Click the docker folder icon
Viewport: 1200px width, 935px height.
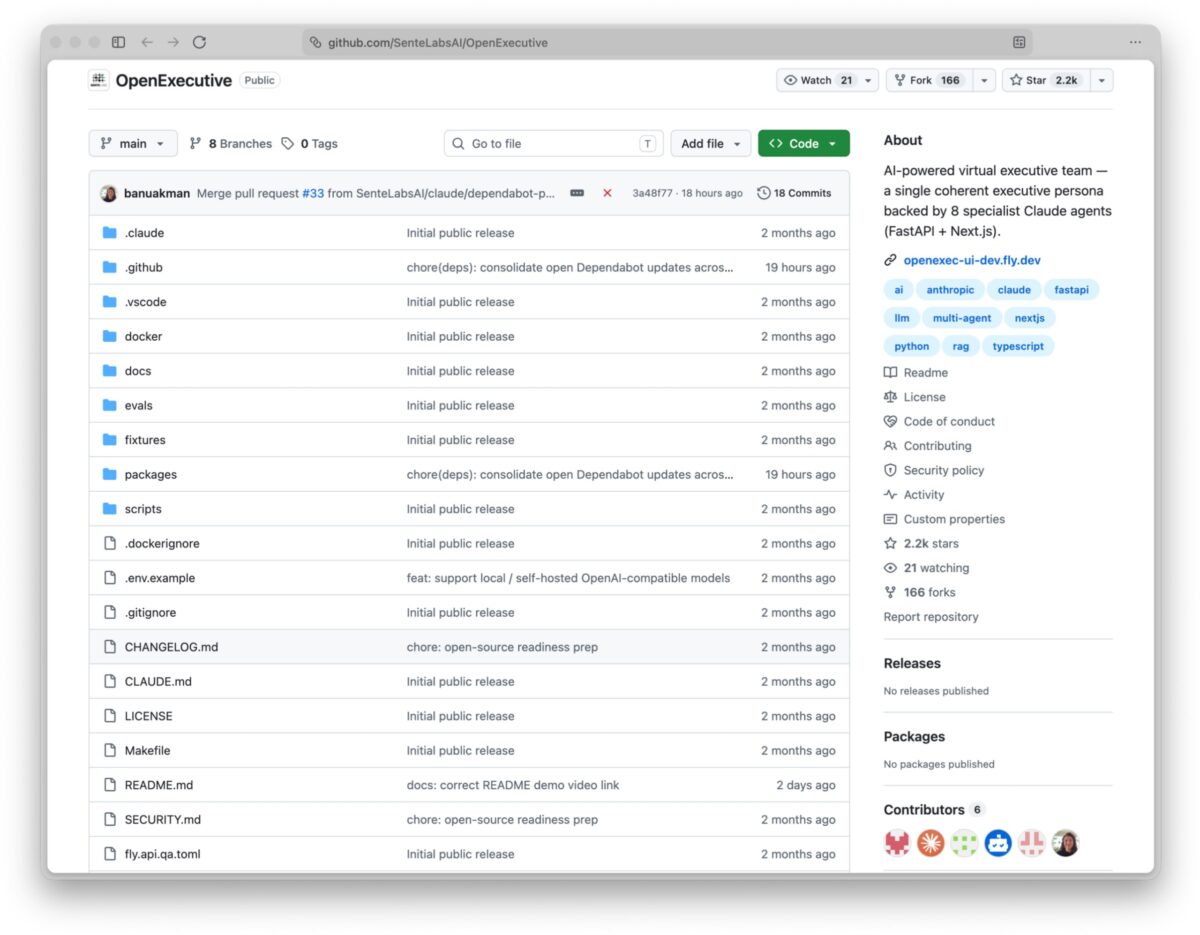tap(109, 336)
